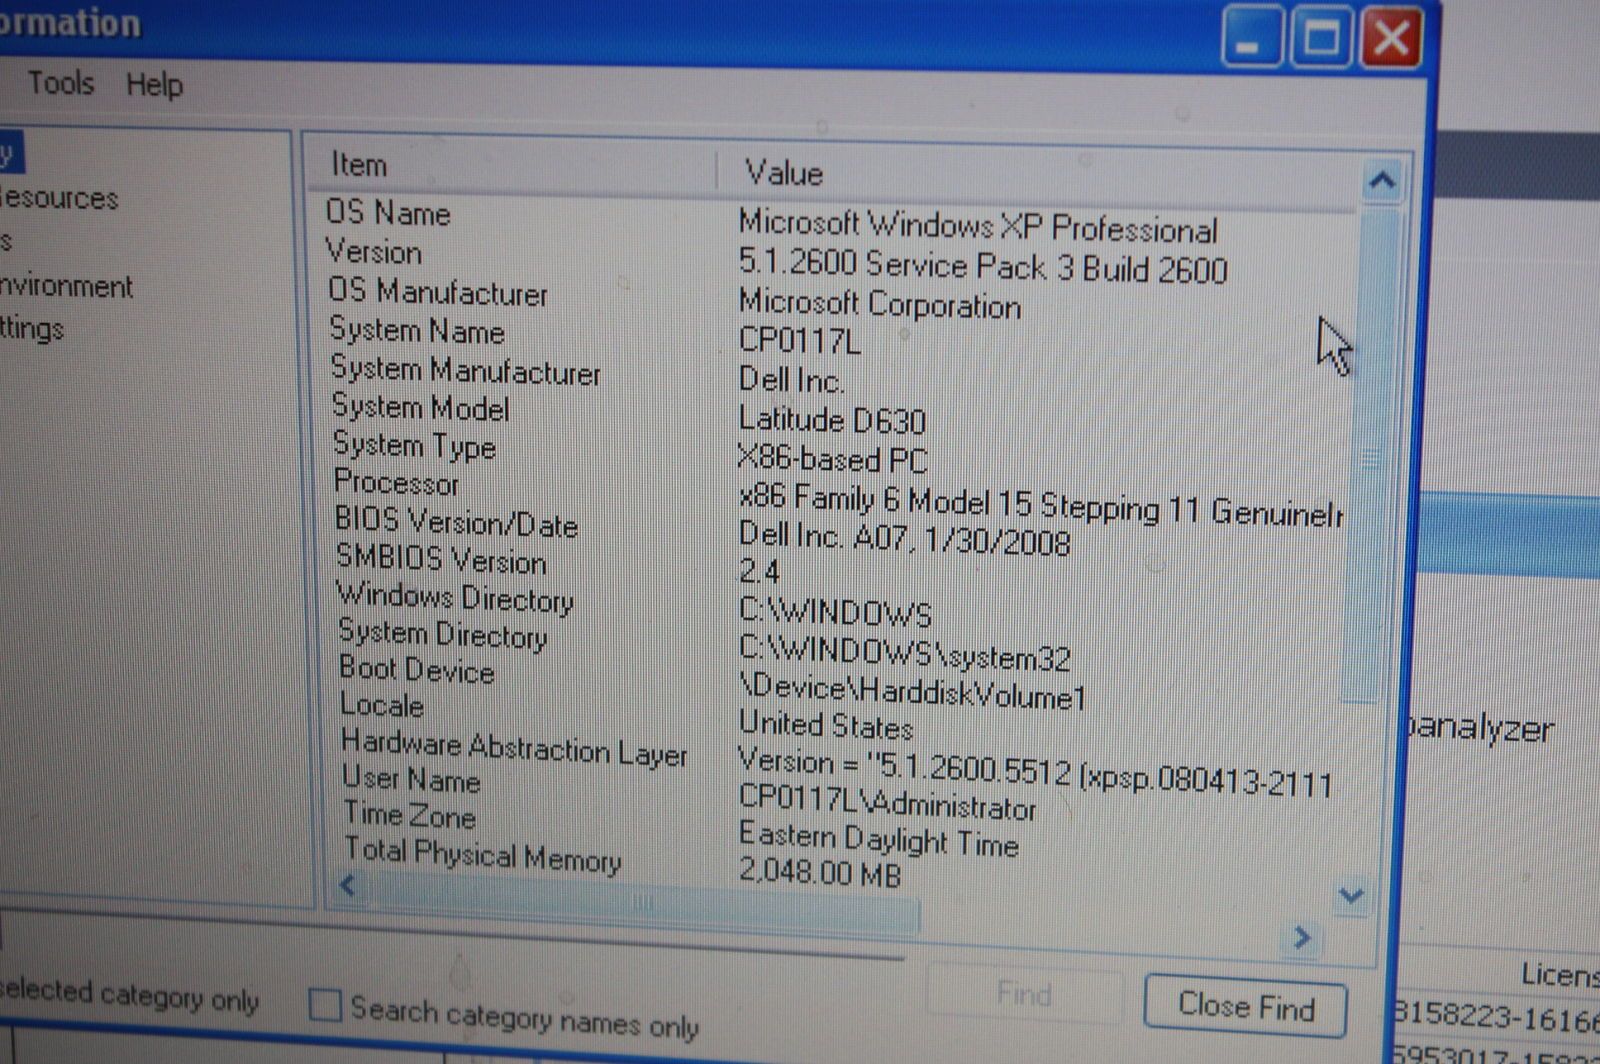Image resolution: width=1600 pixels, height=1064 pixels.
Task: Click the value C:\WINDOWS\system32
Action: click(904, 652)
